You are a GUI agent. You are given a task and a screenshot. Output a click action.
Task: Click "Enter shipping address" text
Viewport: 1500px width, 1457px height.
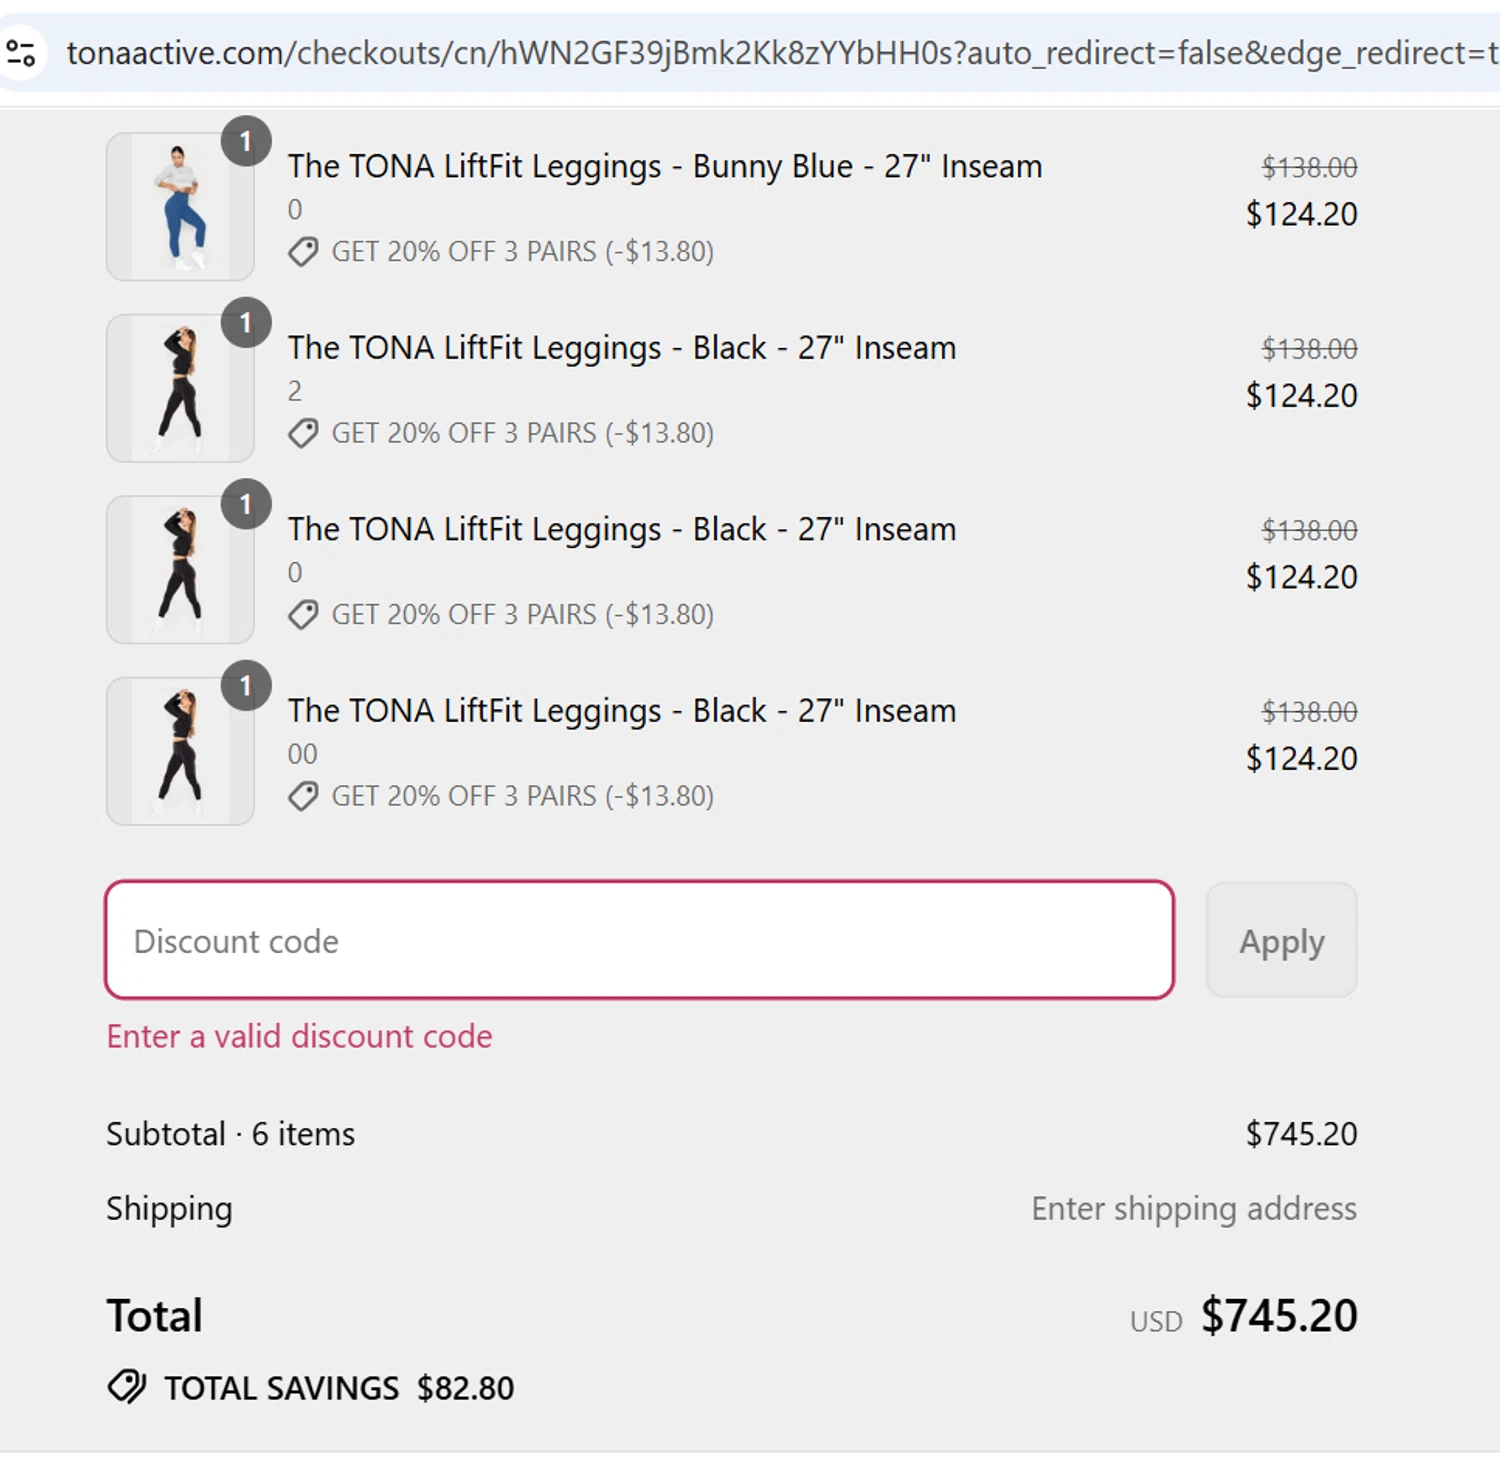tap(1194, 1209)
